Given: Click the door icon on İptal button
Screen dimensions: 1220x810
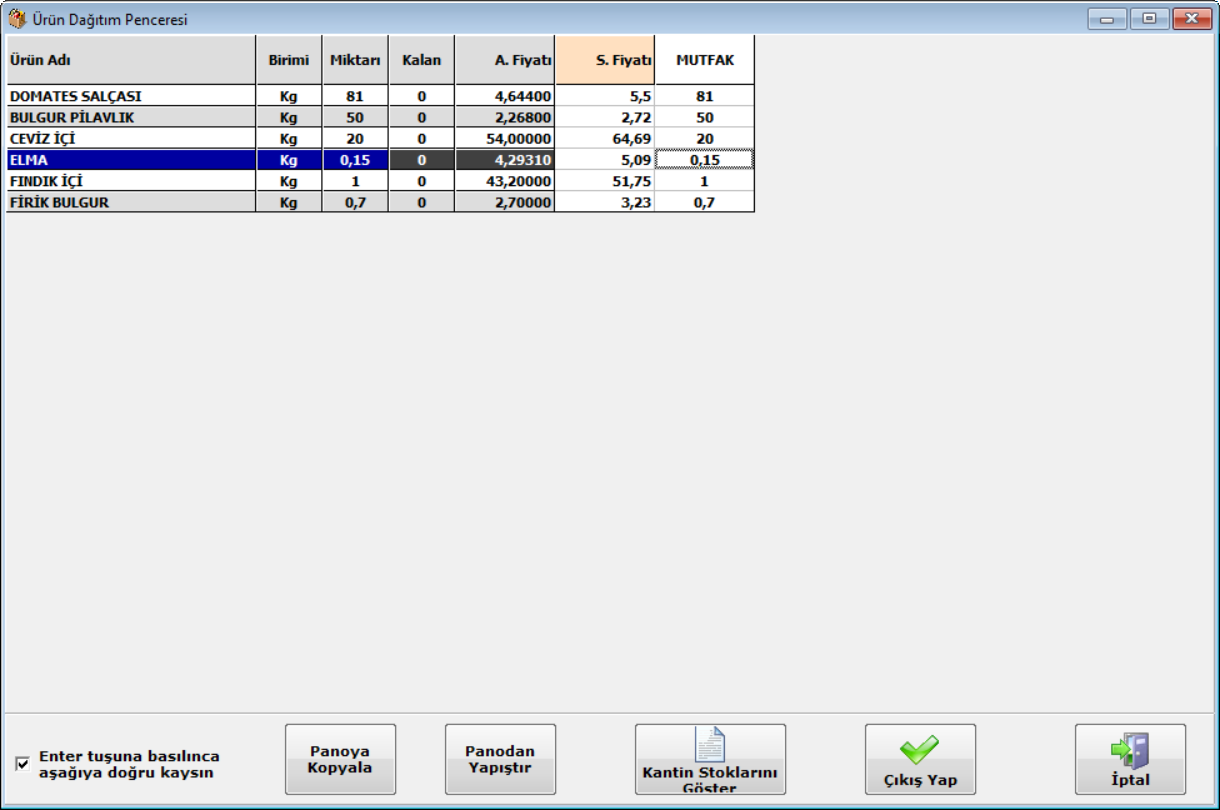Looking at the screenshot, I should (x=1130, y=749).
